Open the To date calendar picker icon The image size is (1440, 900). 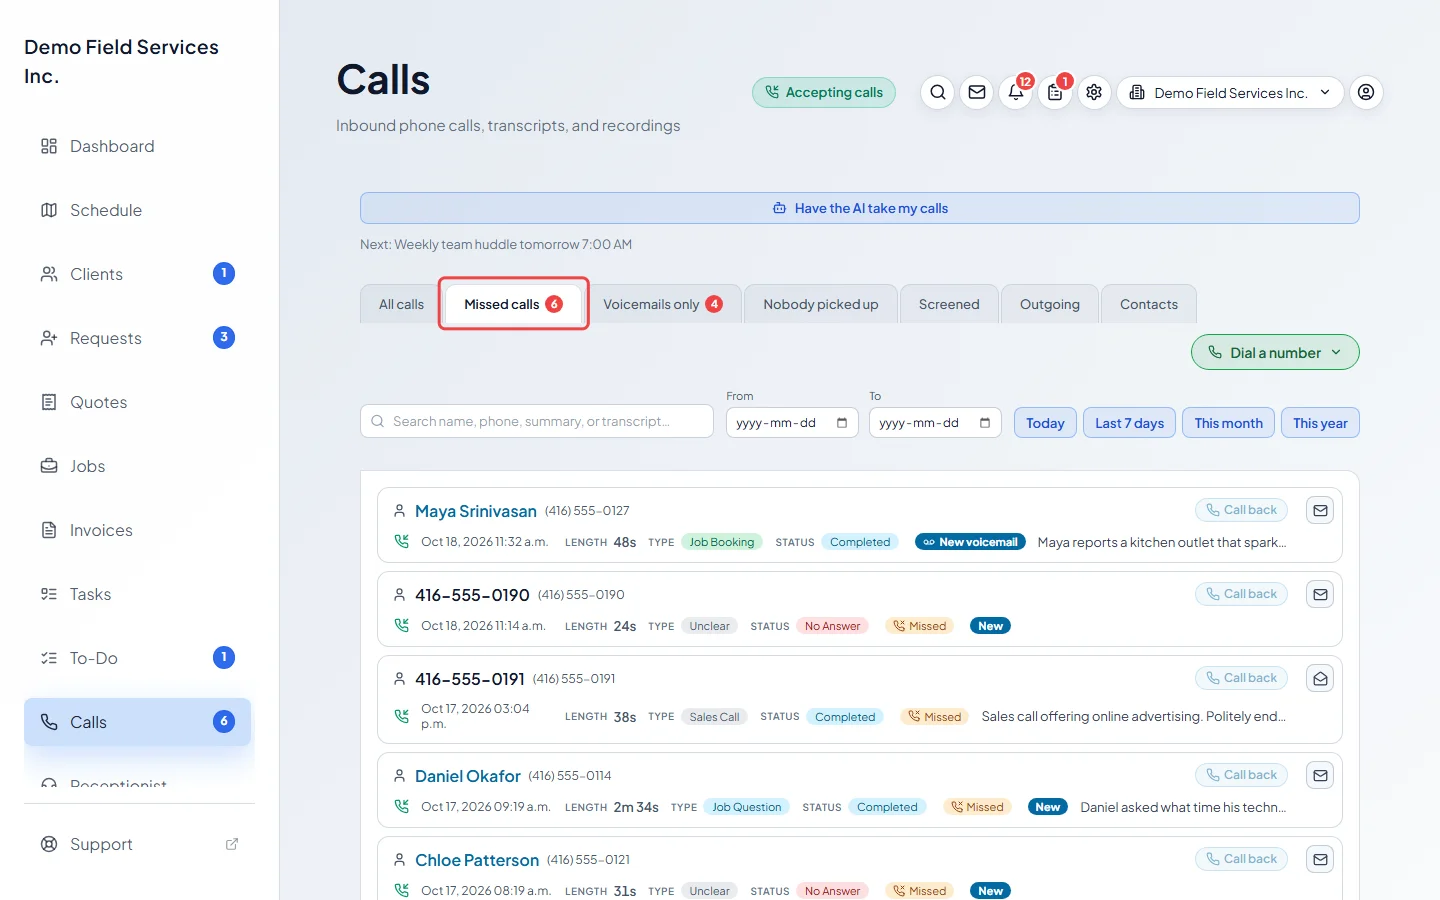click(985, 423)
